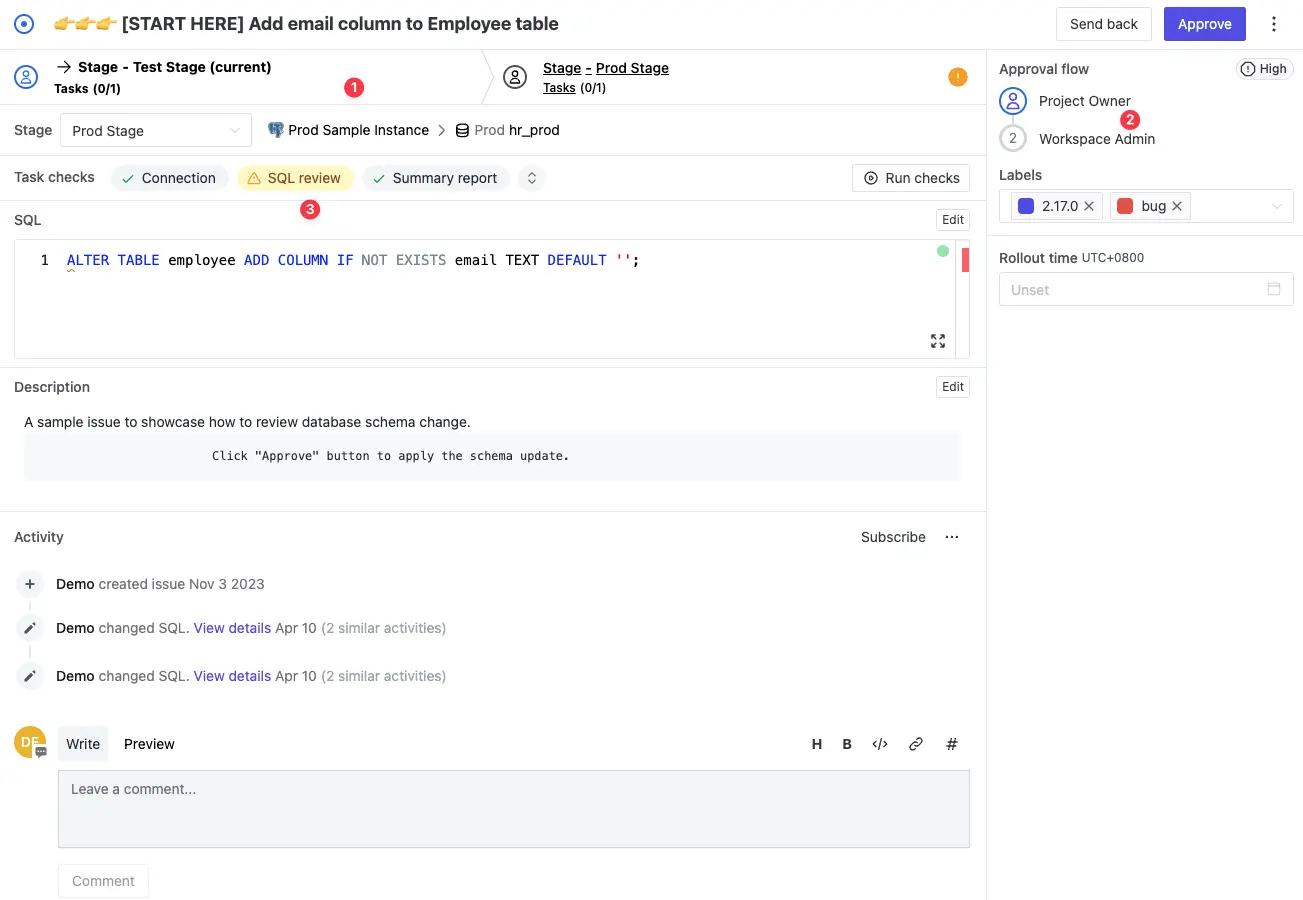
Task: Click the orange warning icon on Prod Stage
Action: 957,77
